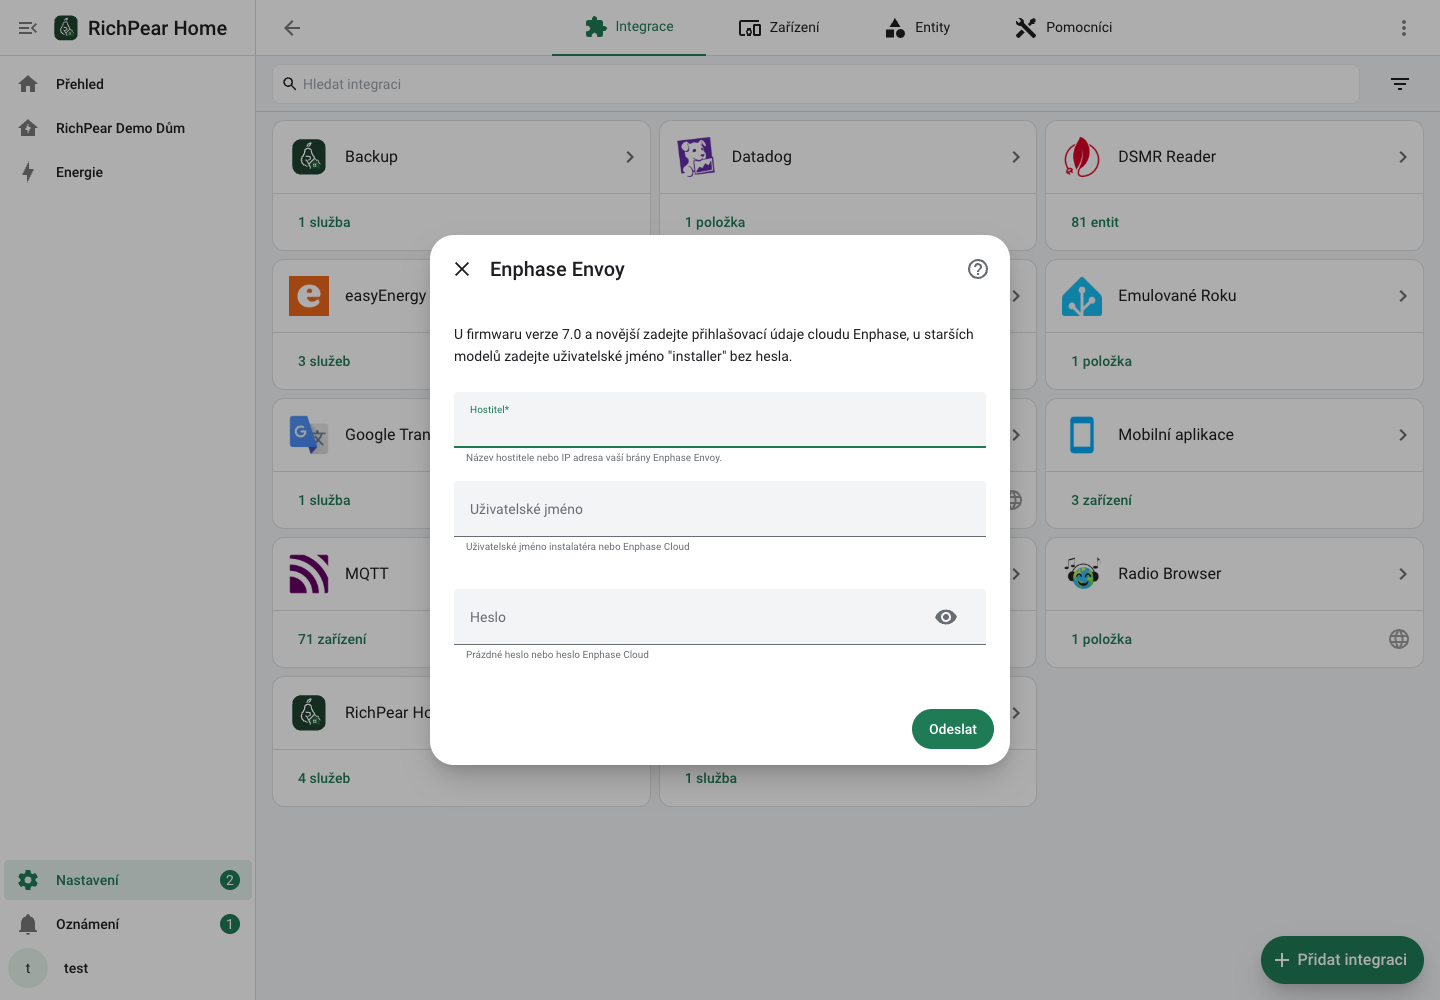Click the search magnifier icon

coord(290,84)
